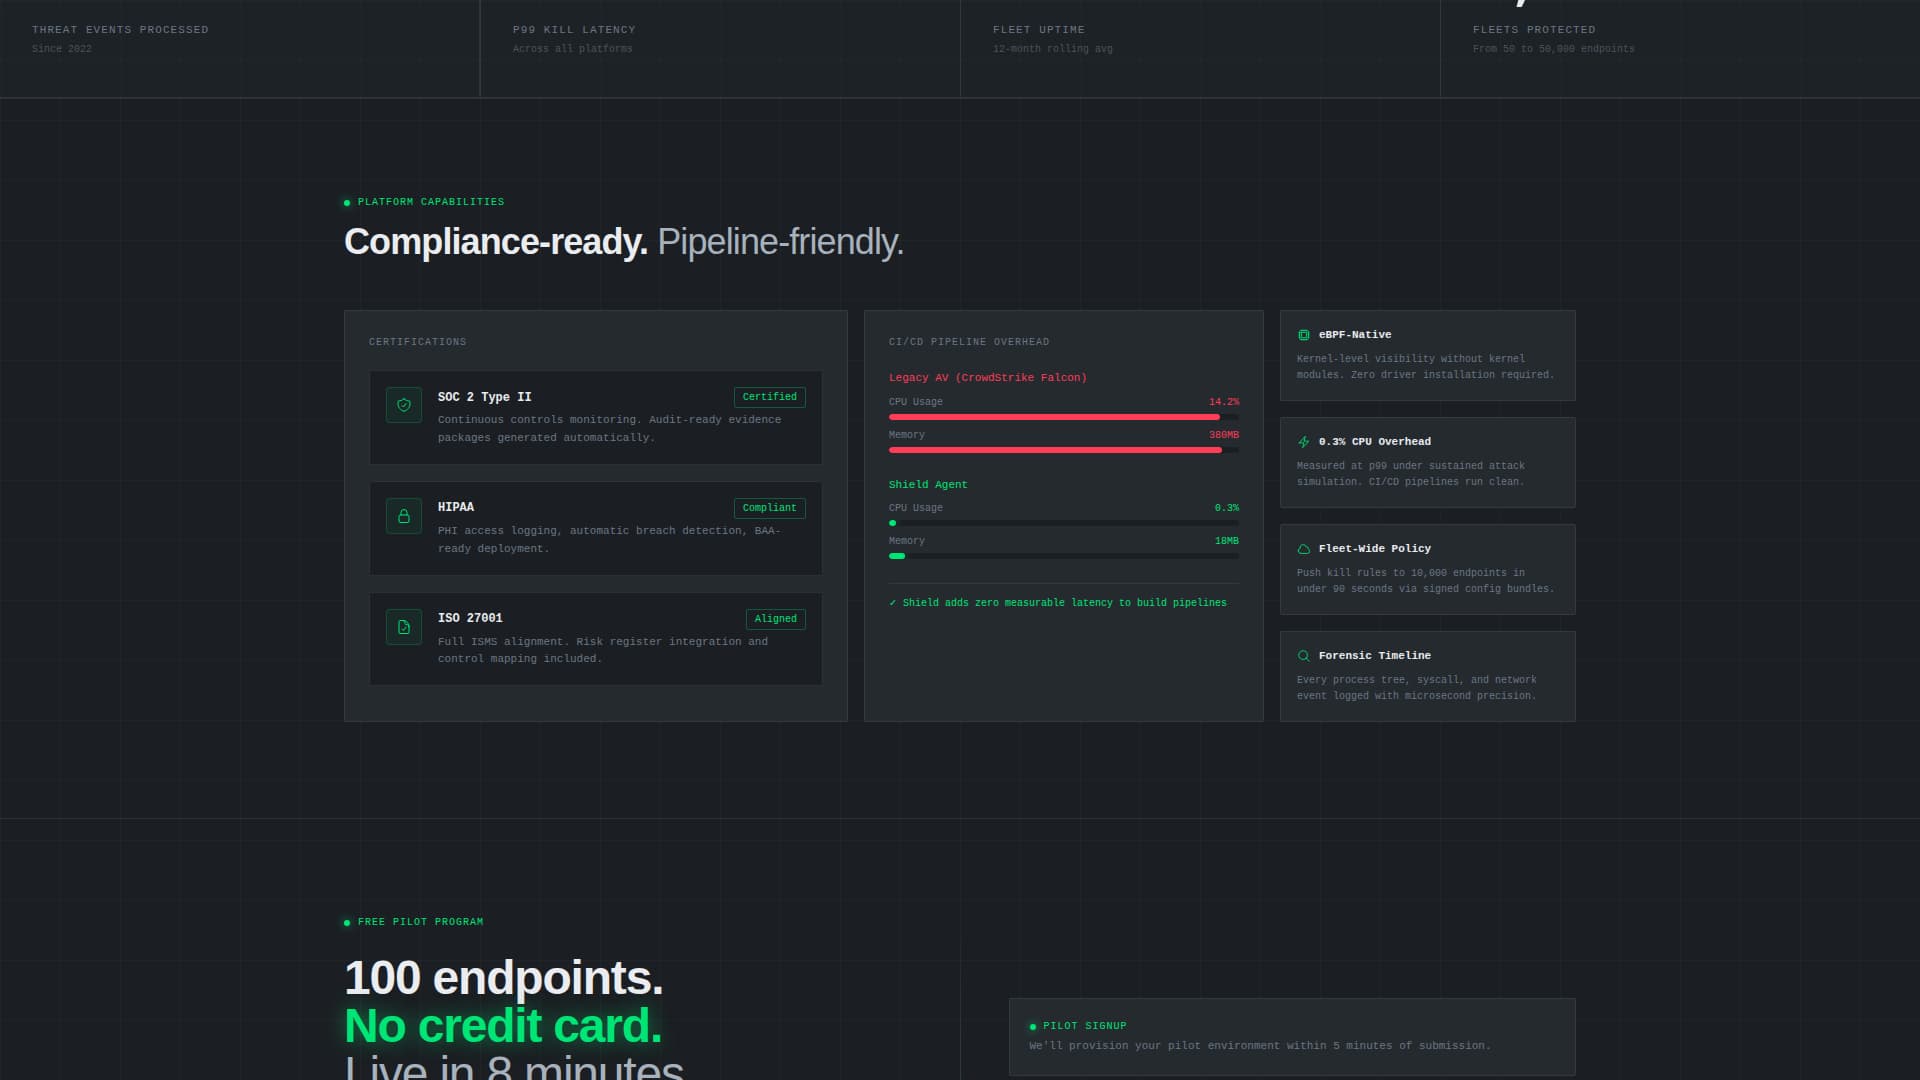This screenshot has height=1080, width=1920.
Task: Click the '100 endpoints.' heading
Action: coord(504,978)
